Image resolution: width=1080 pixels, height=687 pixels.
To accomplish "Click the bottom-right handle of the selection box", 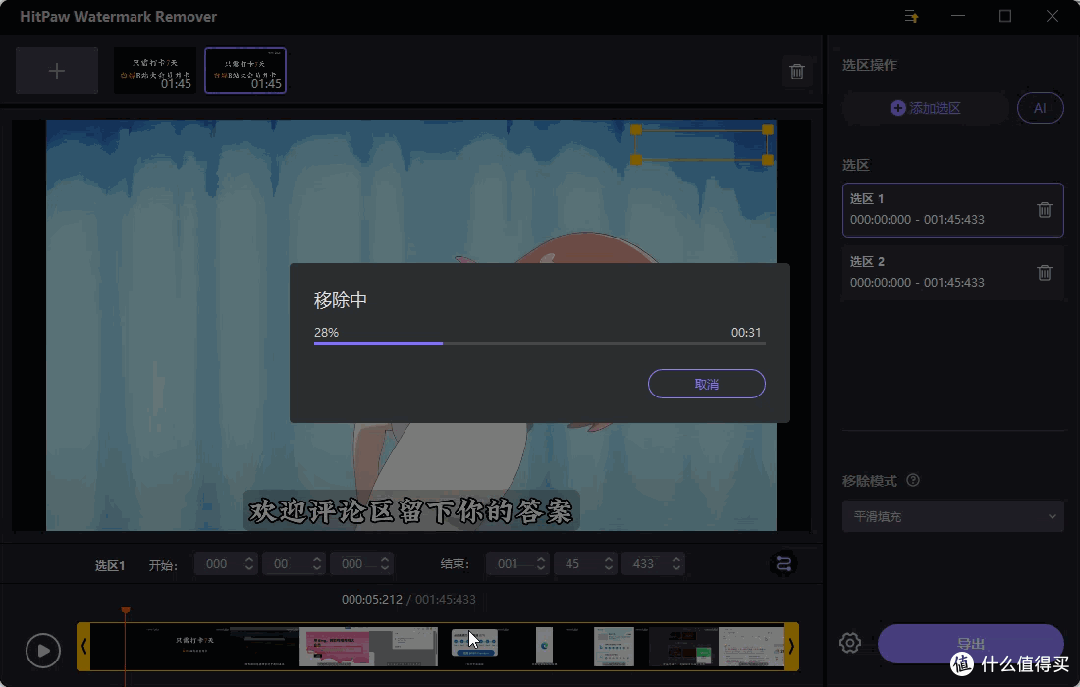I will 768,160.
